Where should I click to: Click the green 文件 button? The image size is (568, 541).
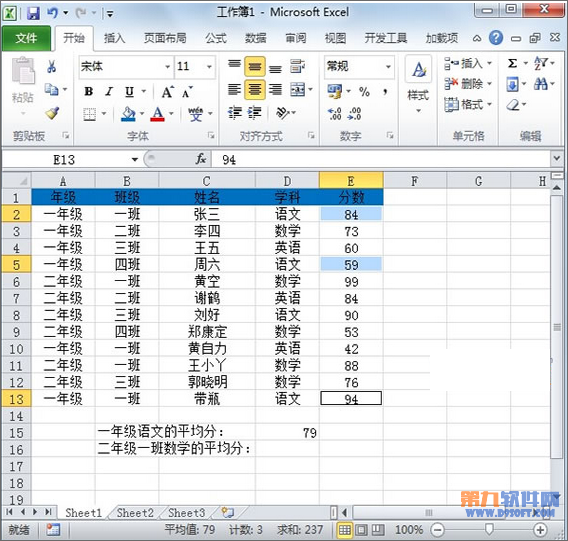tap(26, 38)
